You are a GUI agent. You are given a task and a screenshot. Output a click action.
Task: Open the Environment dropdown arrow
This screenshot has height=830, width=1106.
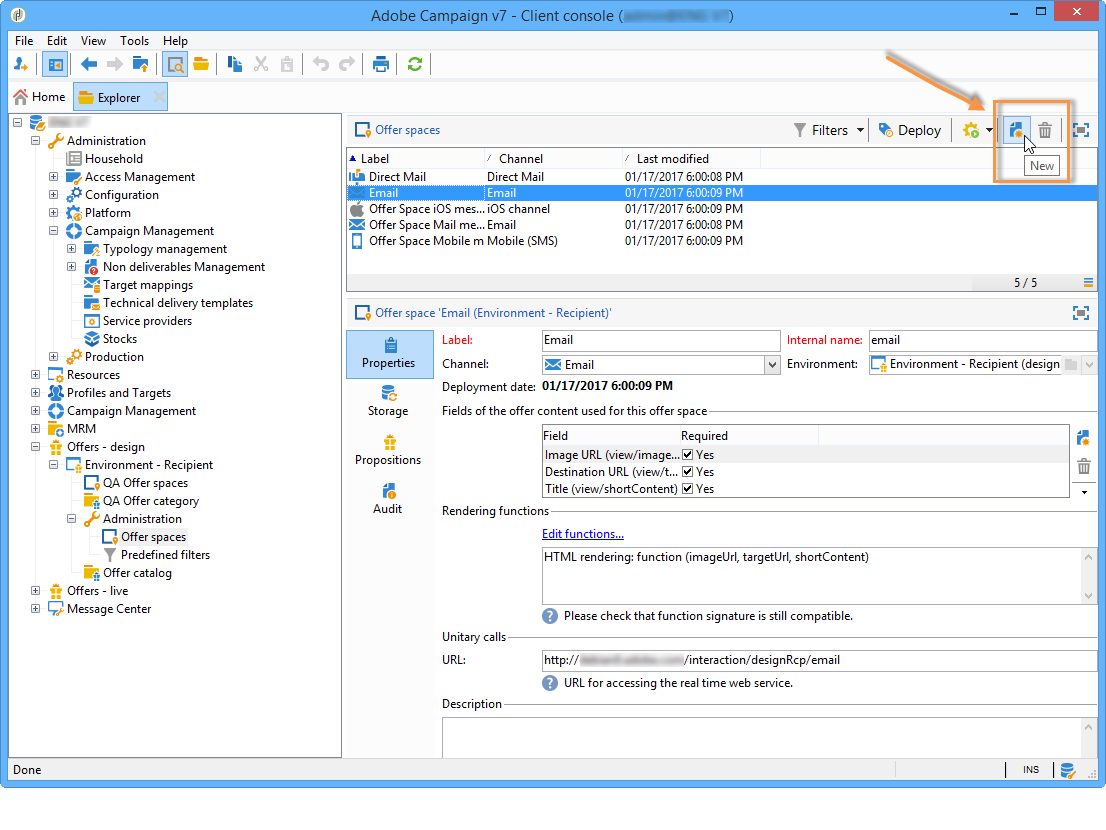[x=1089, y=365]
